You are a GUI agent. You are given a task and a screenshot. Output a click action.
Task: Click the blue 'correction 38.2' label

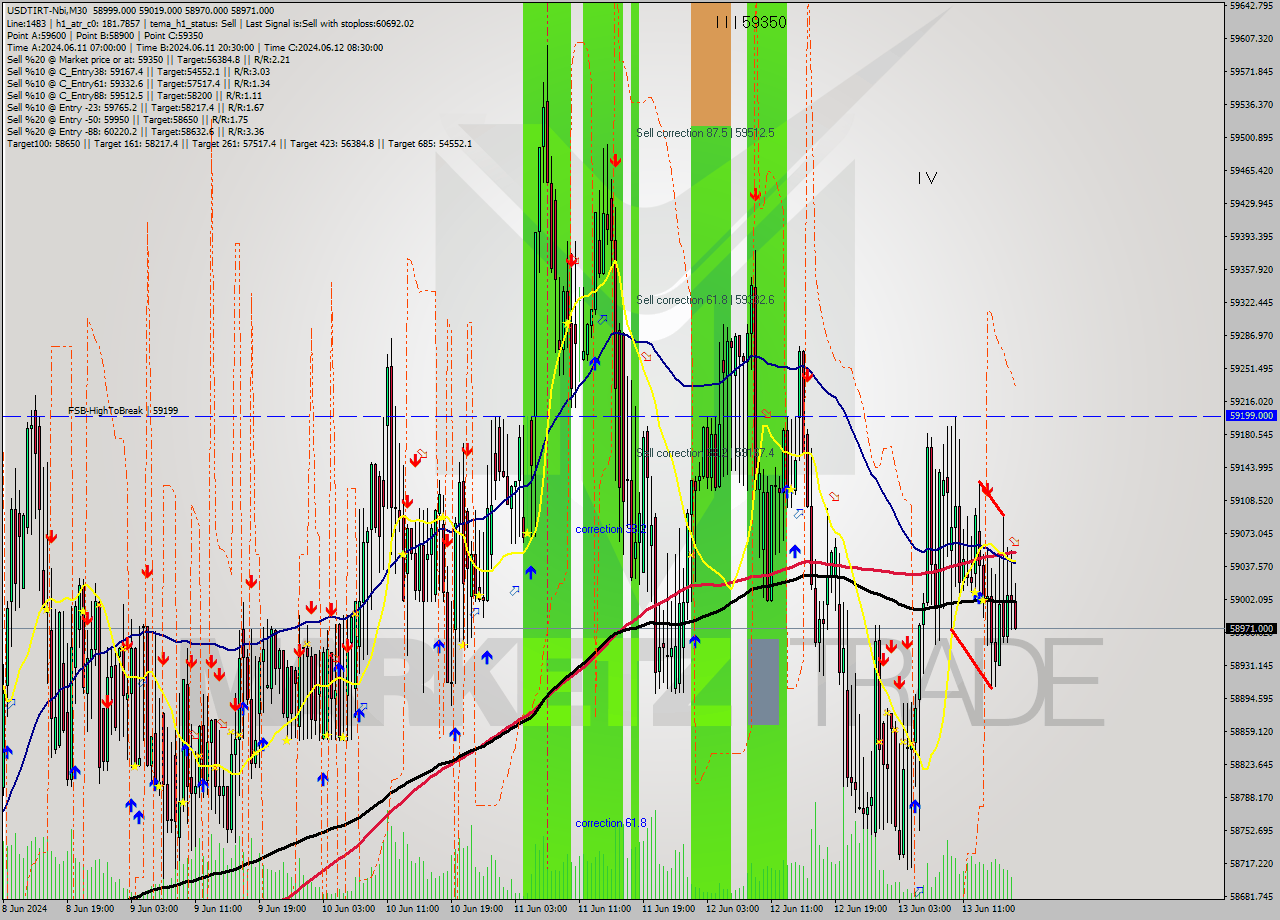pos(610,529)
